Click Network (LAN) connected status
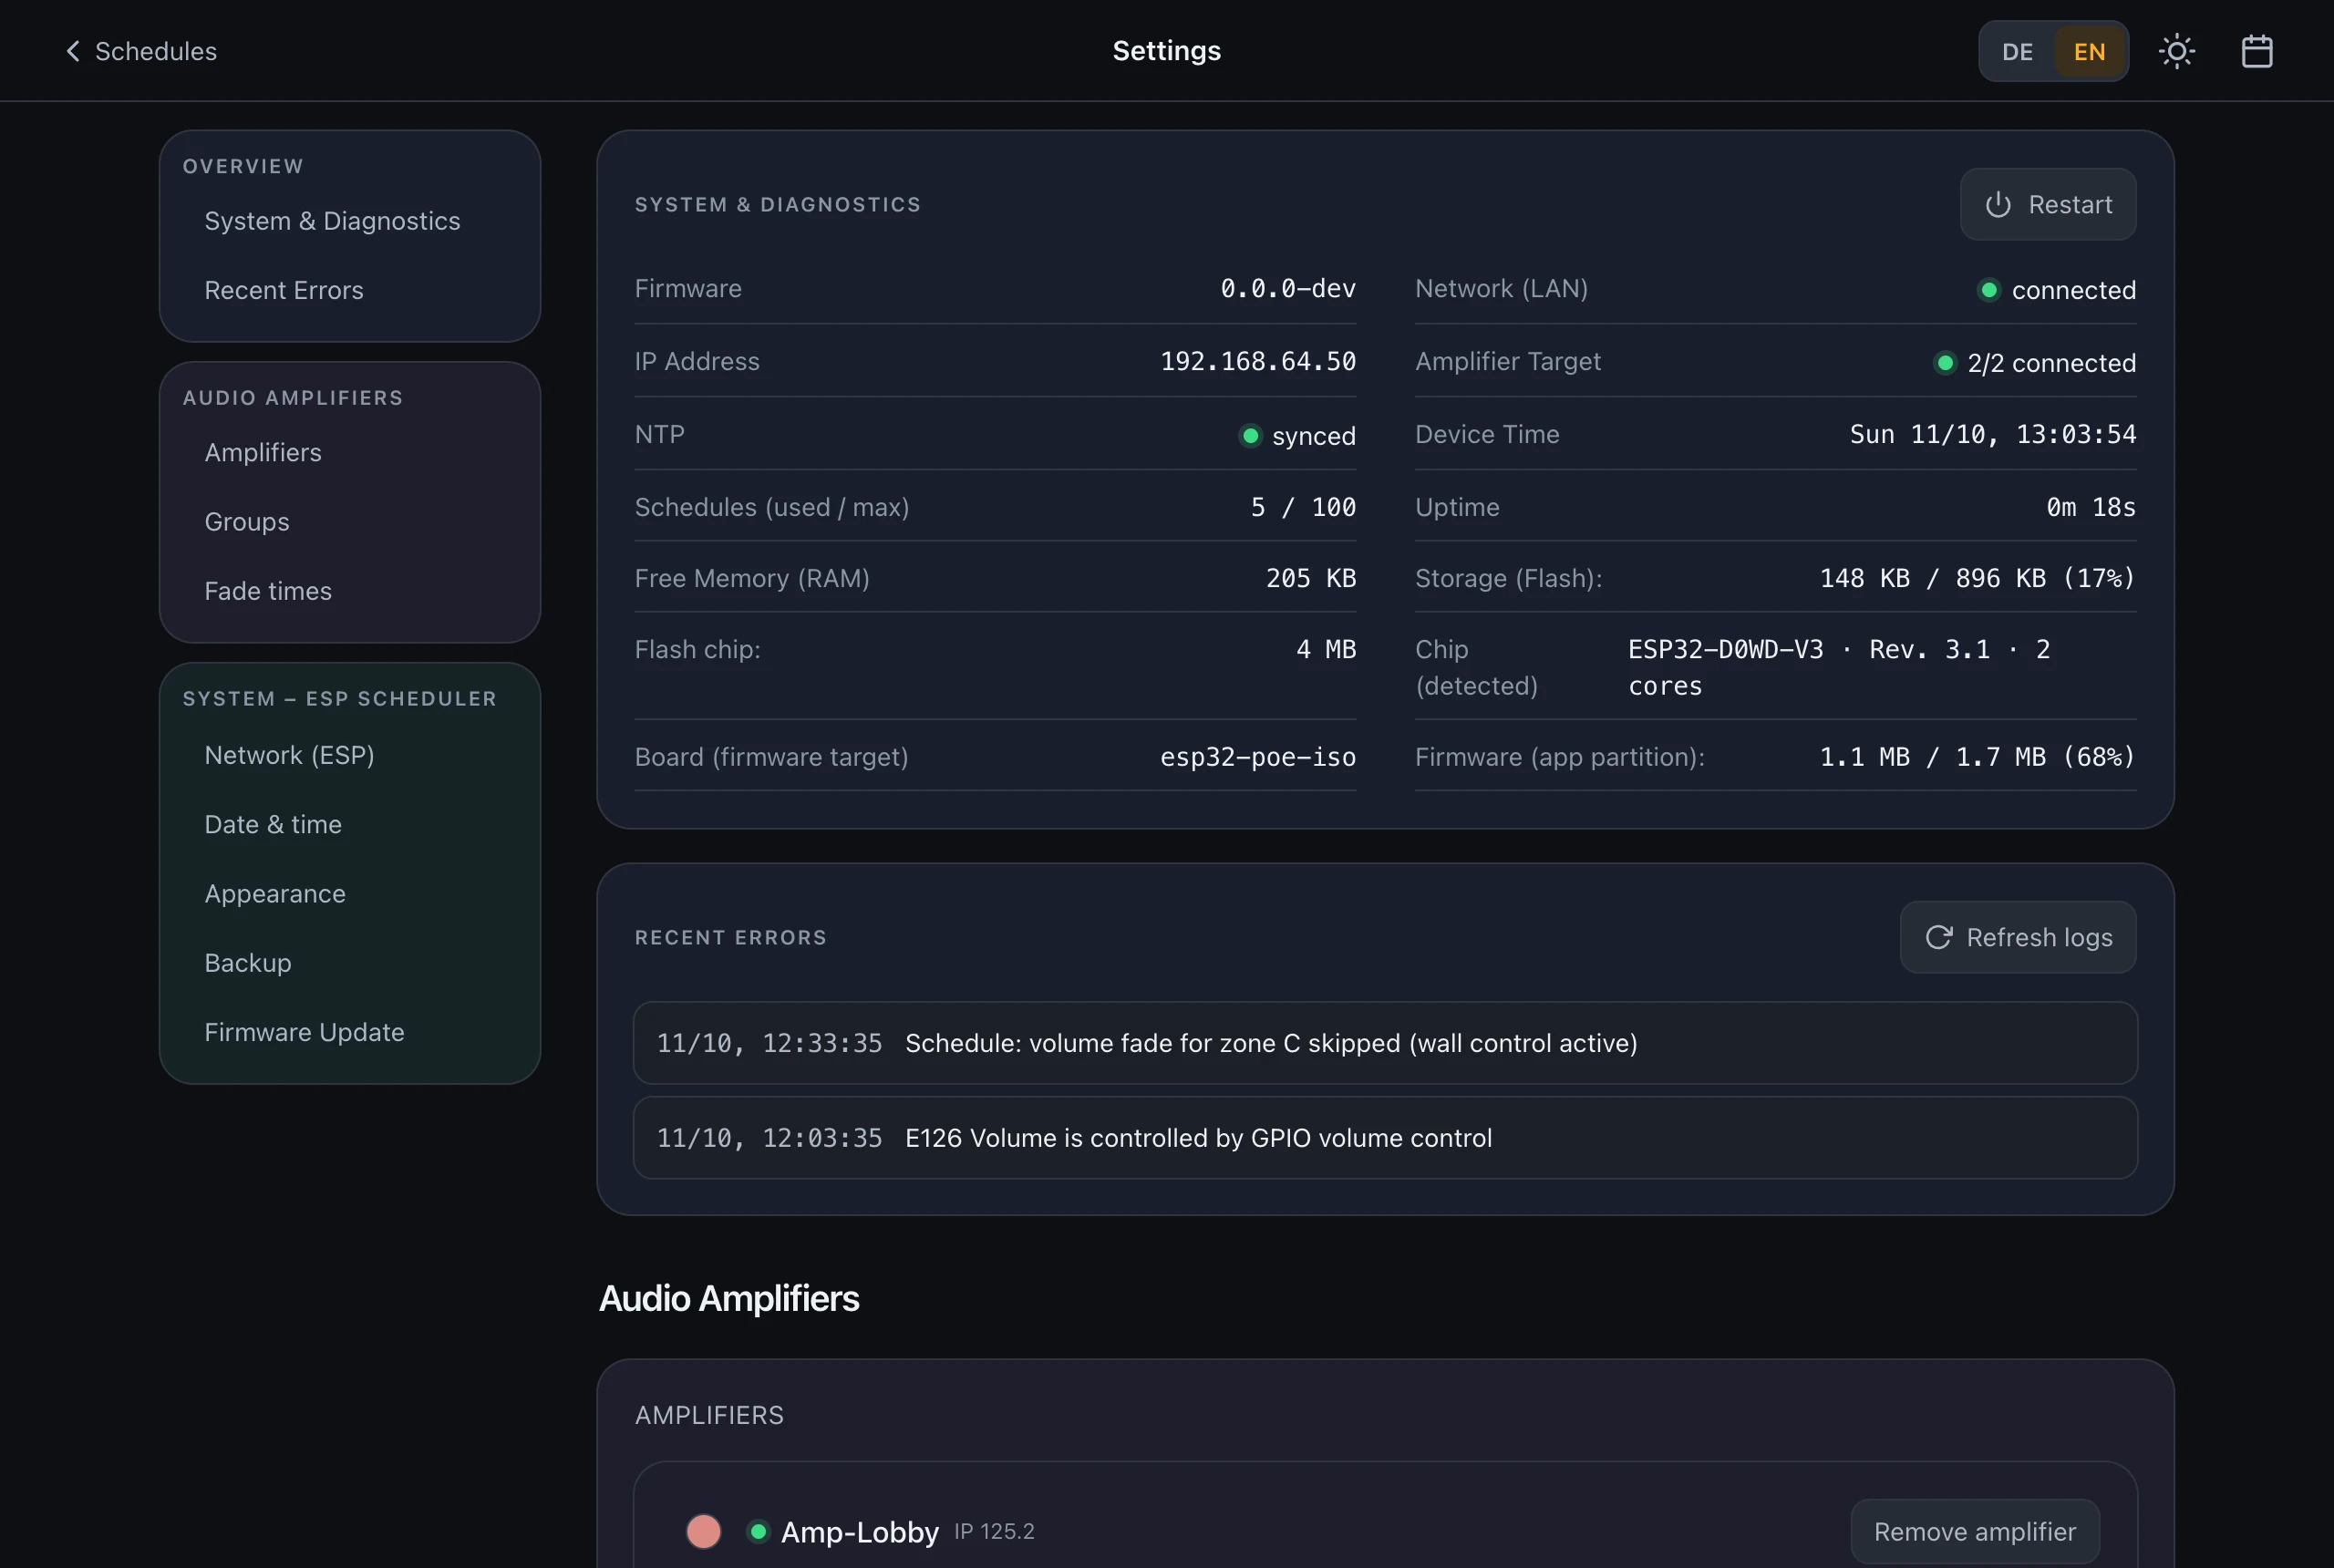This screenshot has height=1568, width=2334. [x=2057, y=290]
